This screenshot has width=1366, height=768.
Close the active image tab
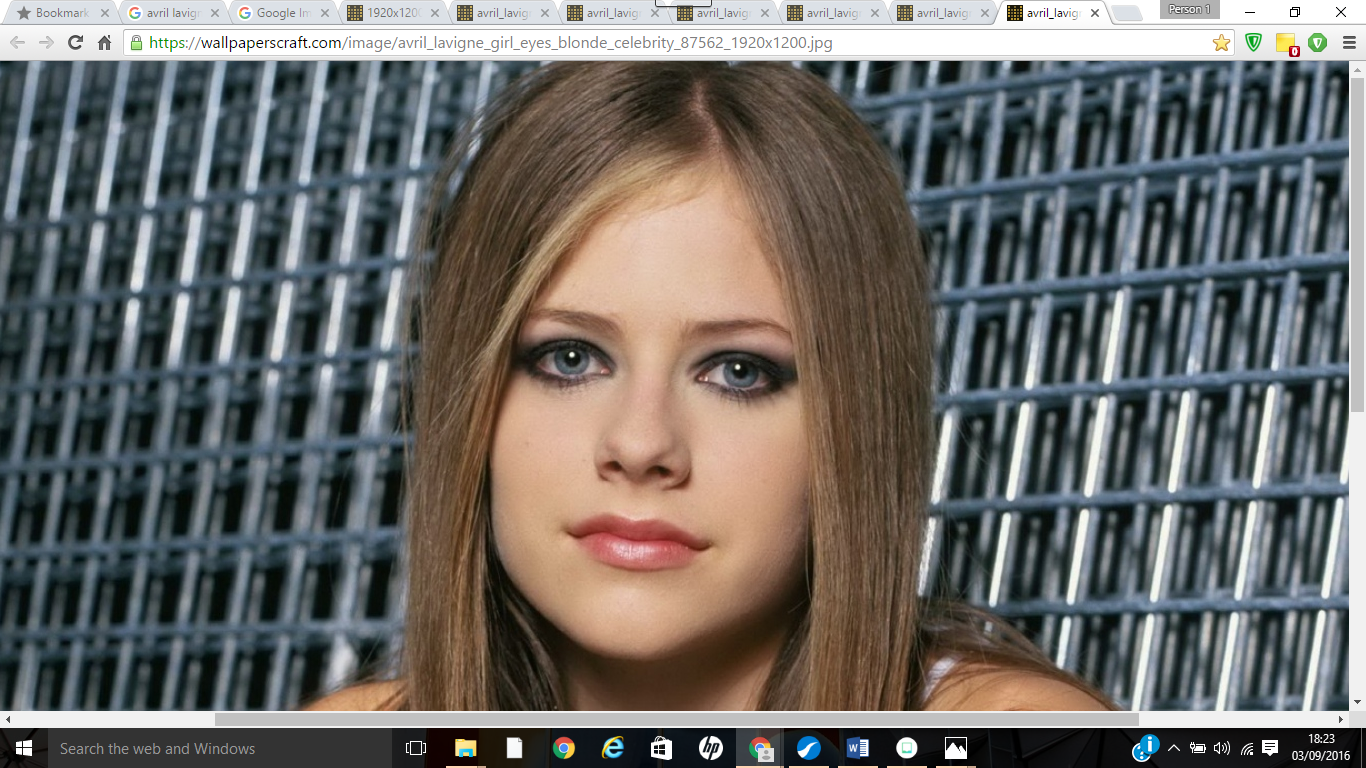point(1095,13)
